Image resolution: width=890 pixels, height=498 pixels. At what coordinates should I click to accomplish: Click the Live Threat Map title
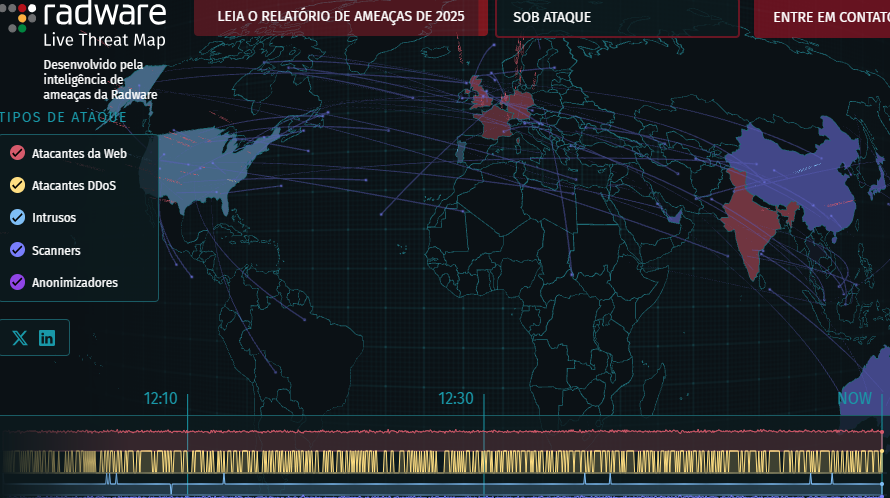[104, 40]
